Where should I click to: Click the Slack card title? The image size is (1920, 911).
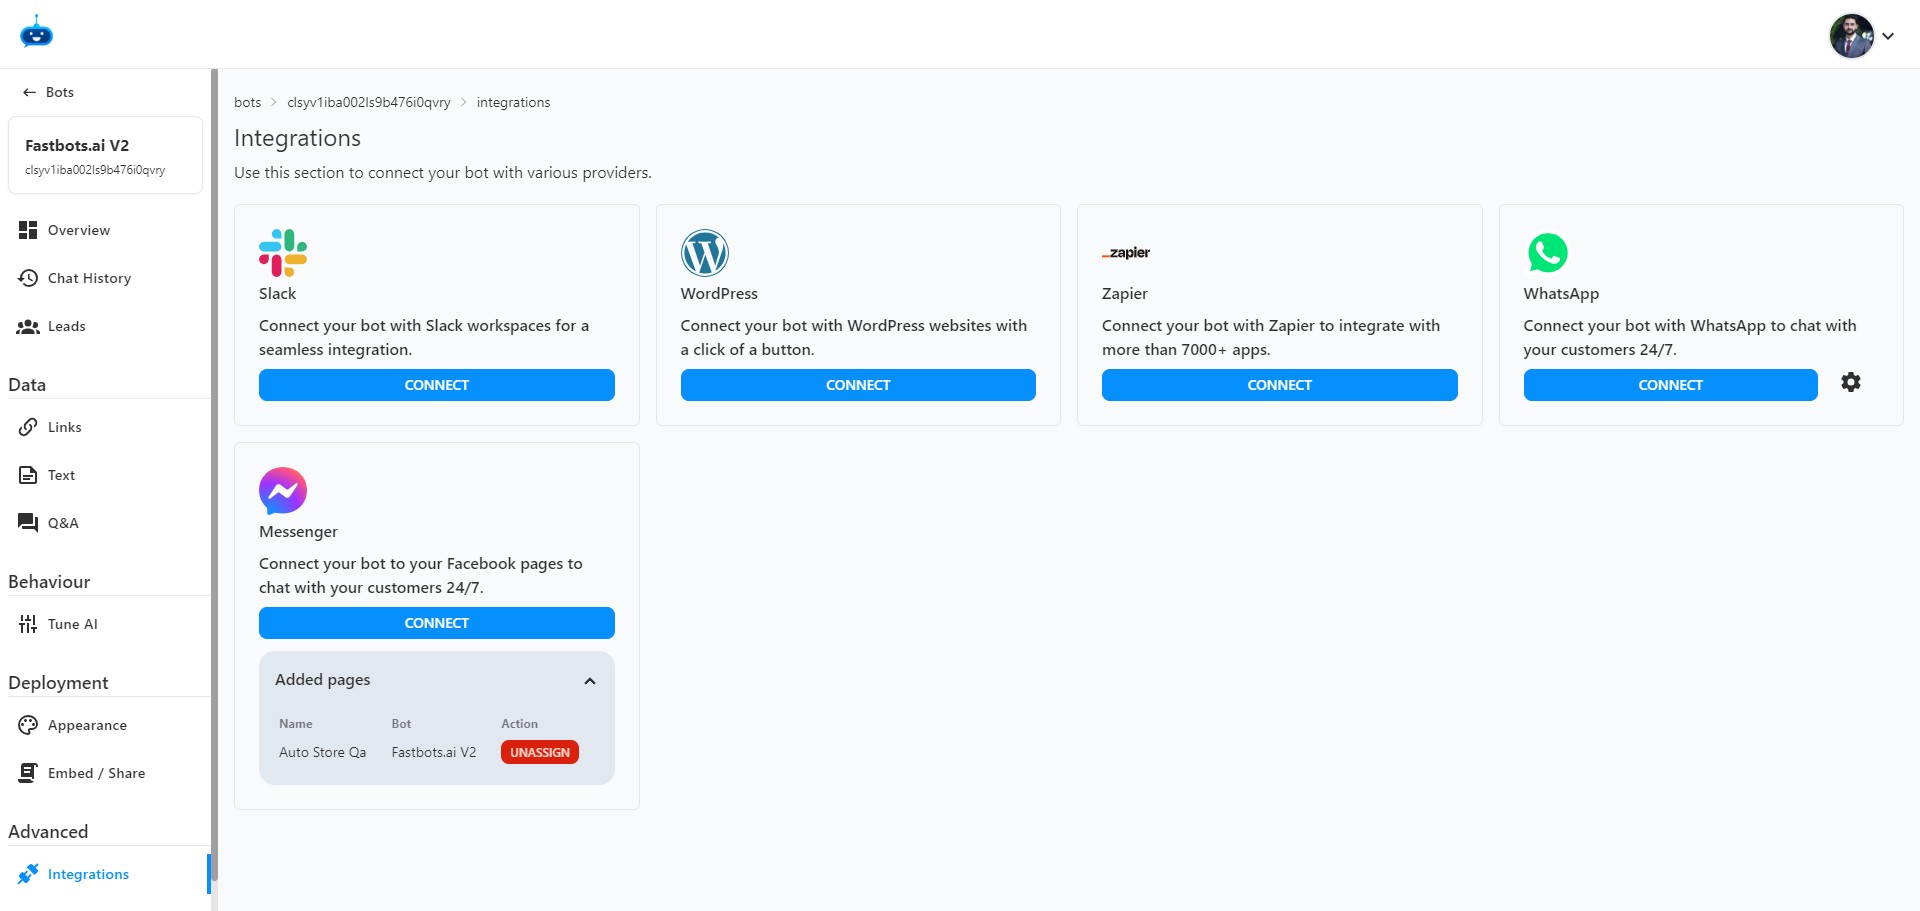point(277,294)
